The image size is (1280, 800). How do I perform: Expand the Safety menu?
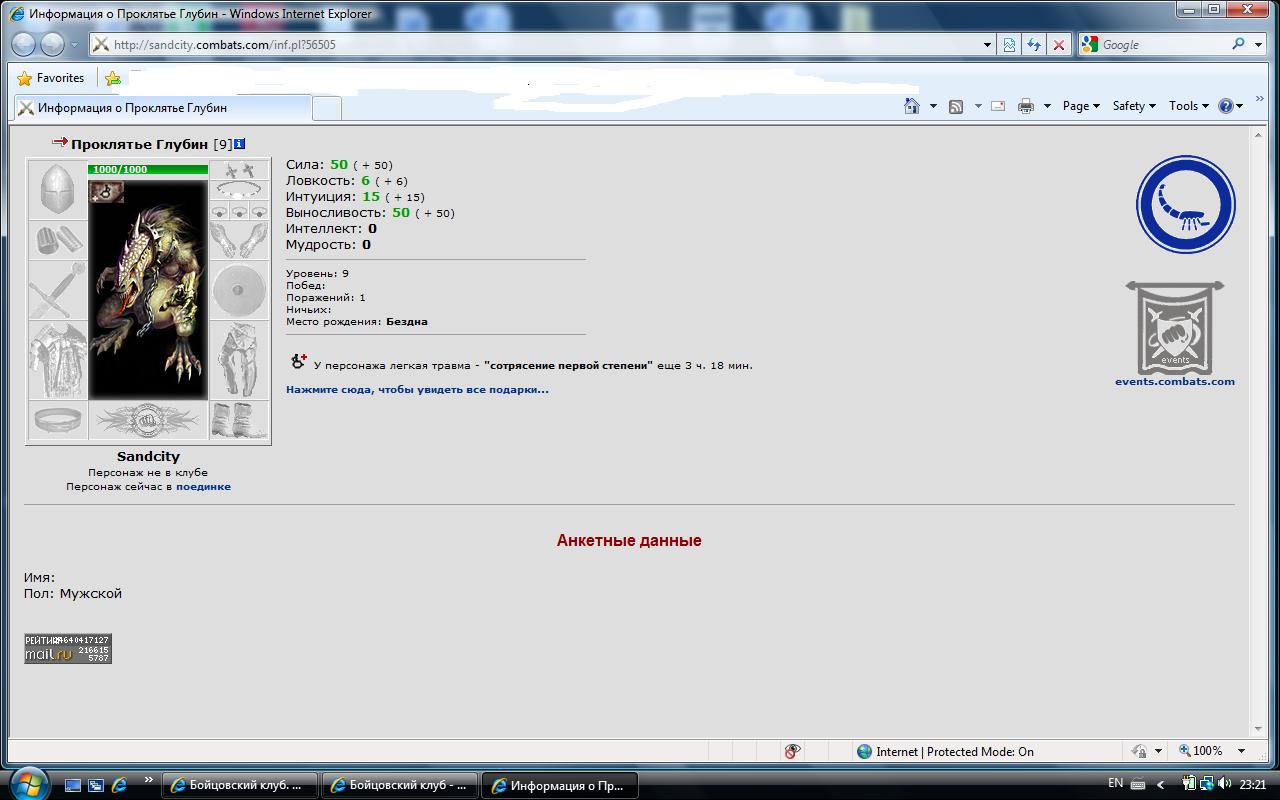[1134, 106]
